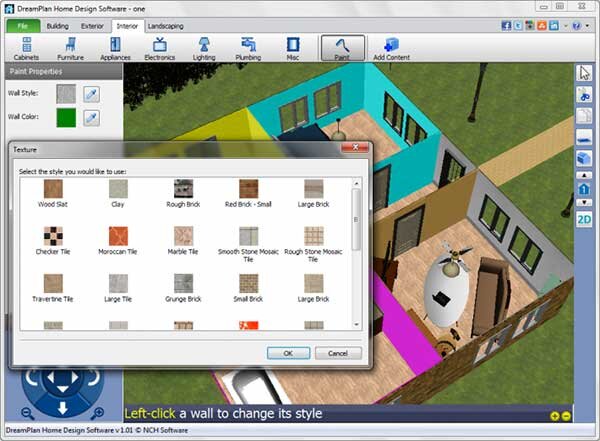600x441 pixels.
Task: Click the Twitter share icon
Action: click(x=518, y=26)
